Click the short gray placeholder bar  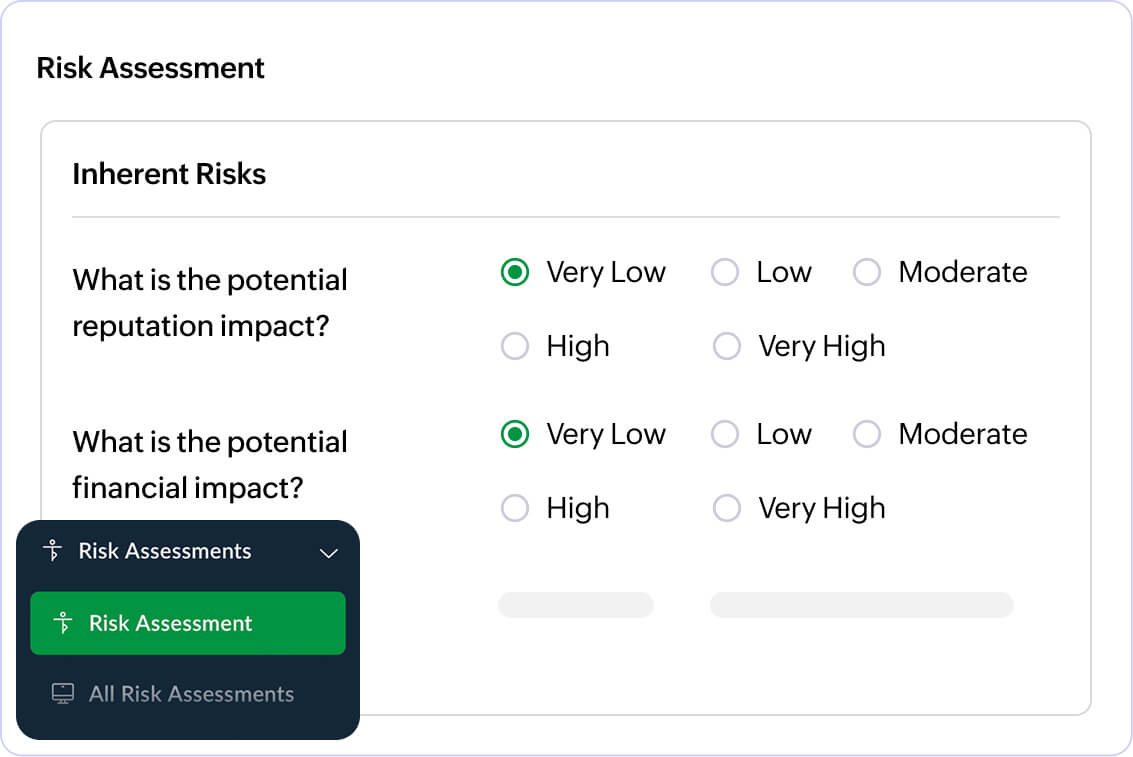pyautogui.click(x=576, y=604)
